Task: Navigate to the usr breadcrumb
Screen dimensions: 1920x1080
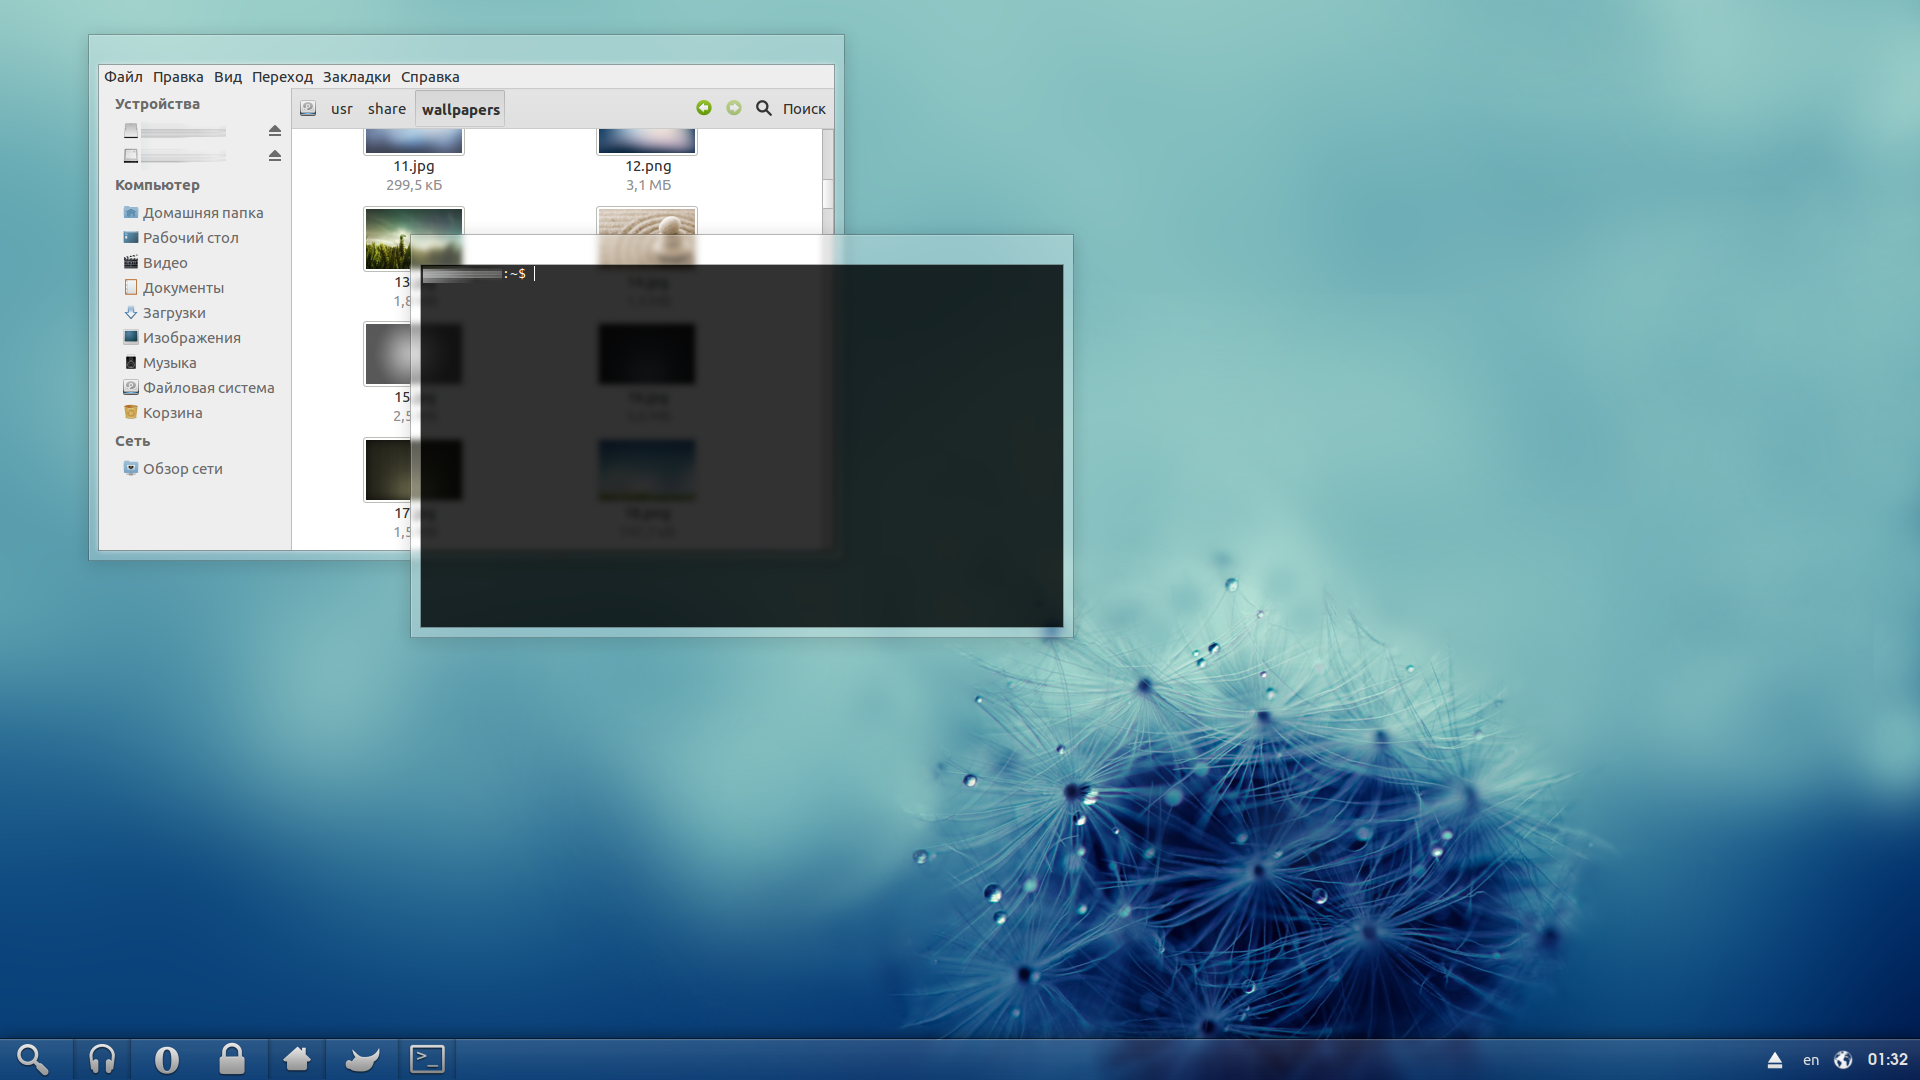Action: tap(342, 109)
